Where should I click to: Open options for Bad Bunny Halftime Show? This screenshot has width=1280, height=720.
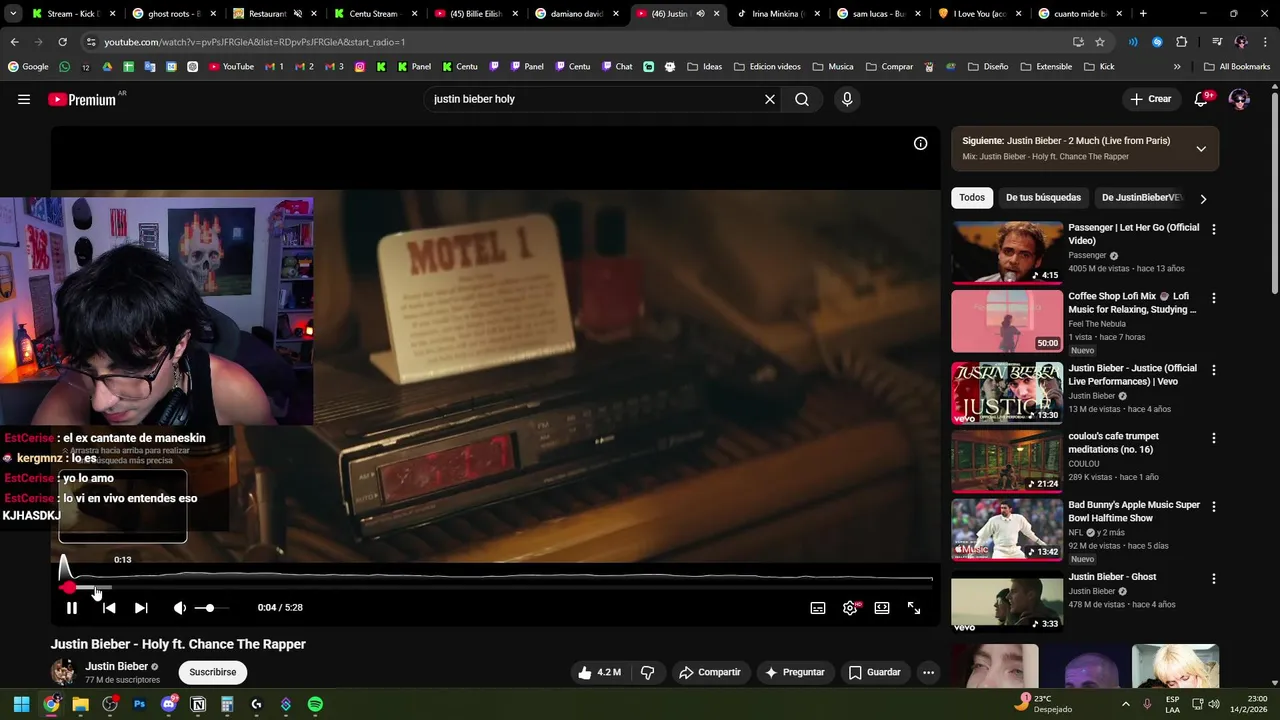pos(1214,507)
